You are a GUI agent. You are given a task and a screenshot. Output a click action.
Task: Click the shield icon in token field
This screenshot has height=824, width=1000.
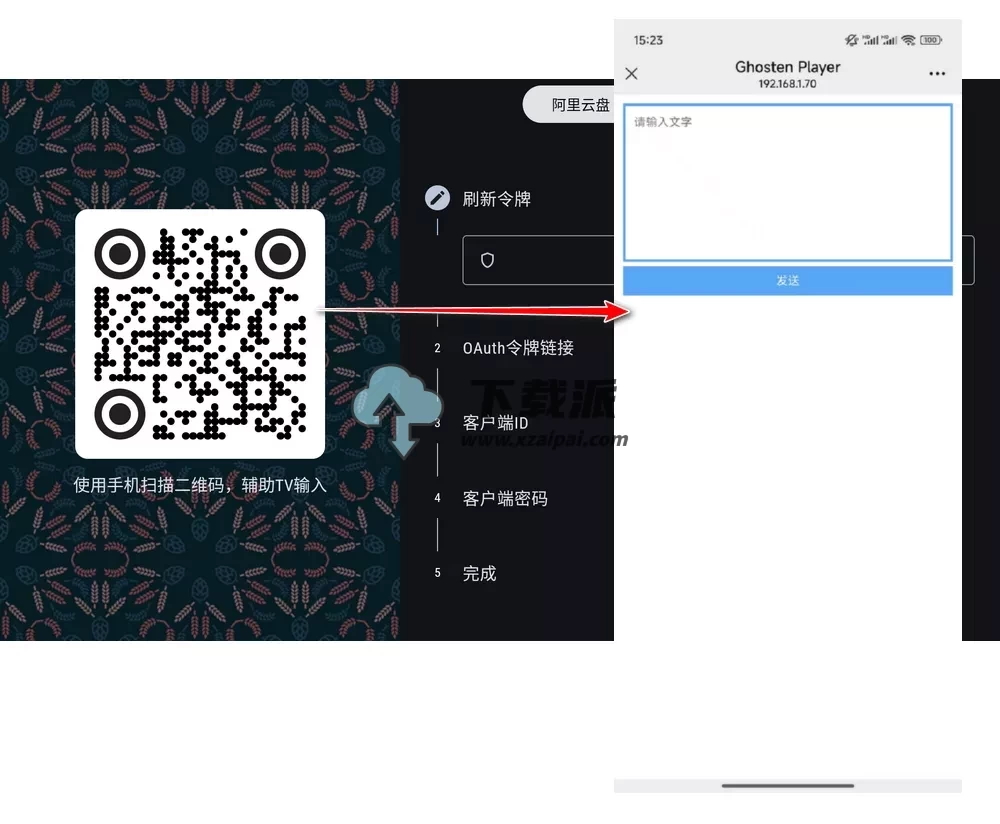pos(487,260)
